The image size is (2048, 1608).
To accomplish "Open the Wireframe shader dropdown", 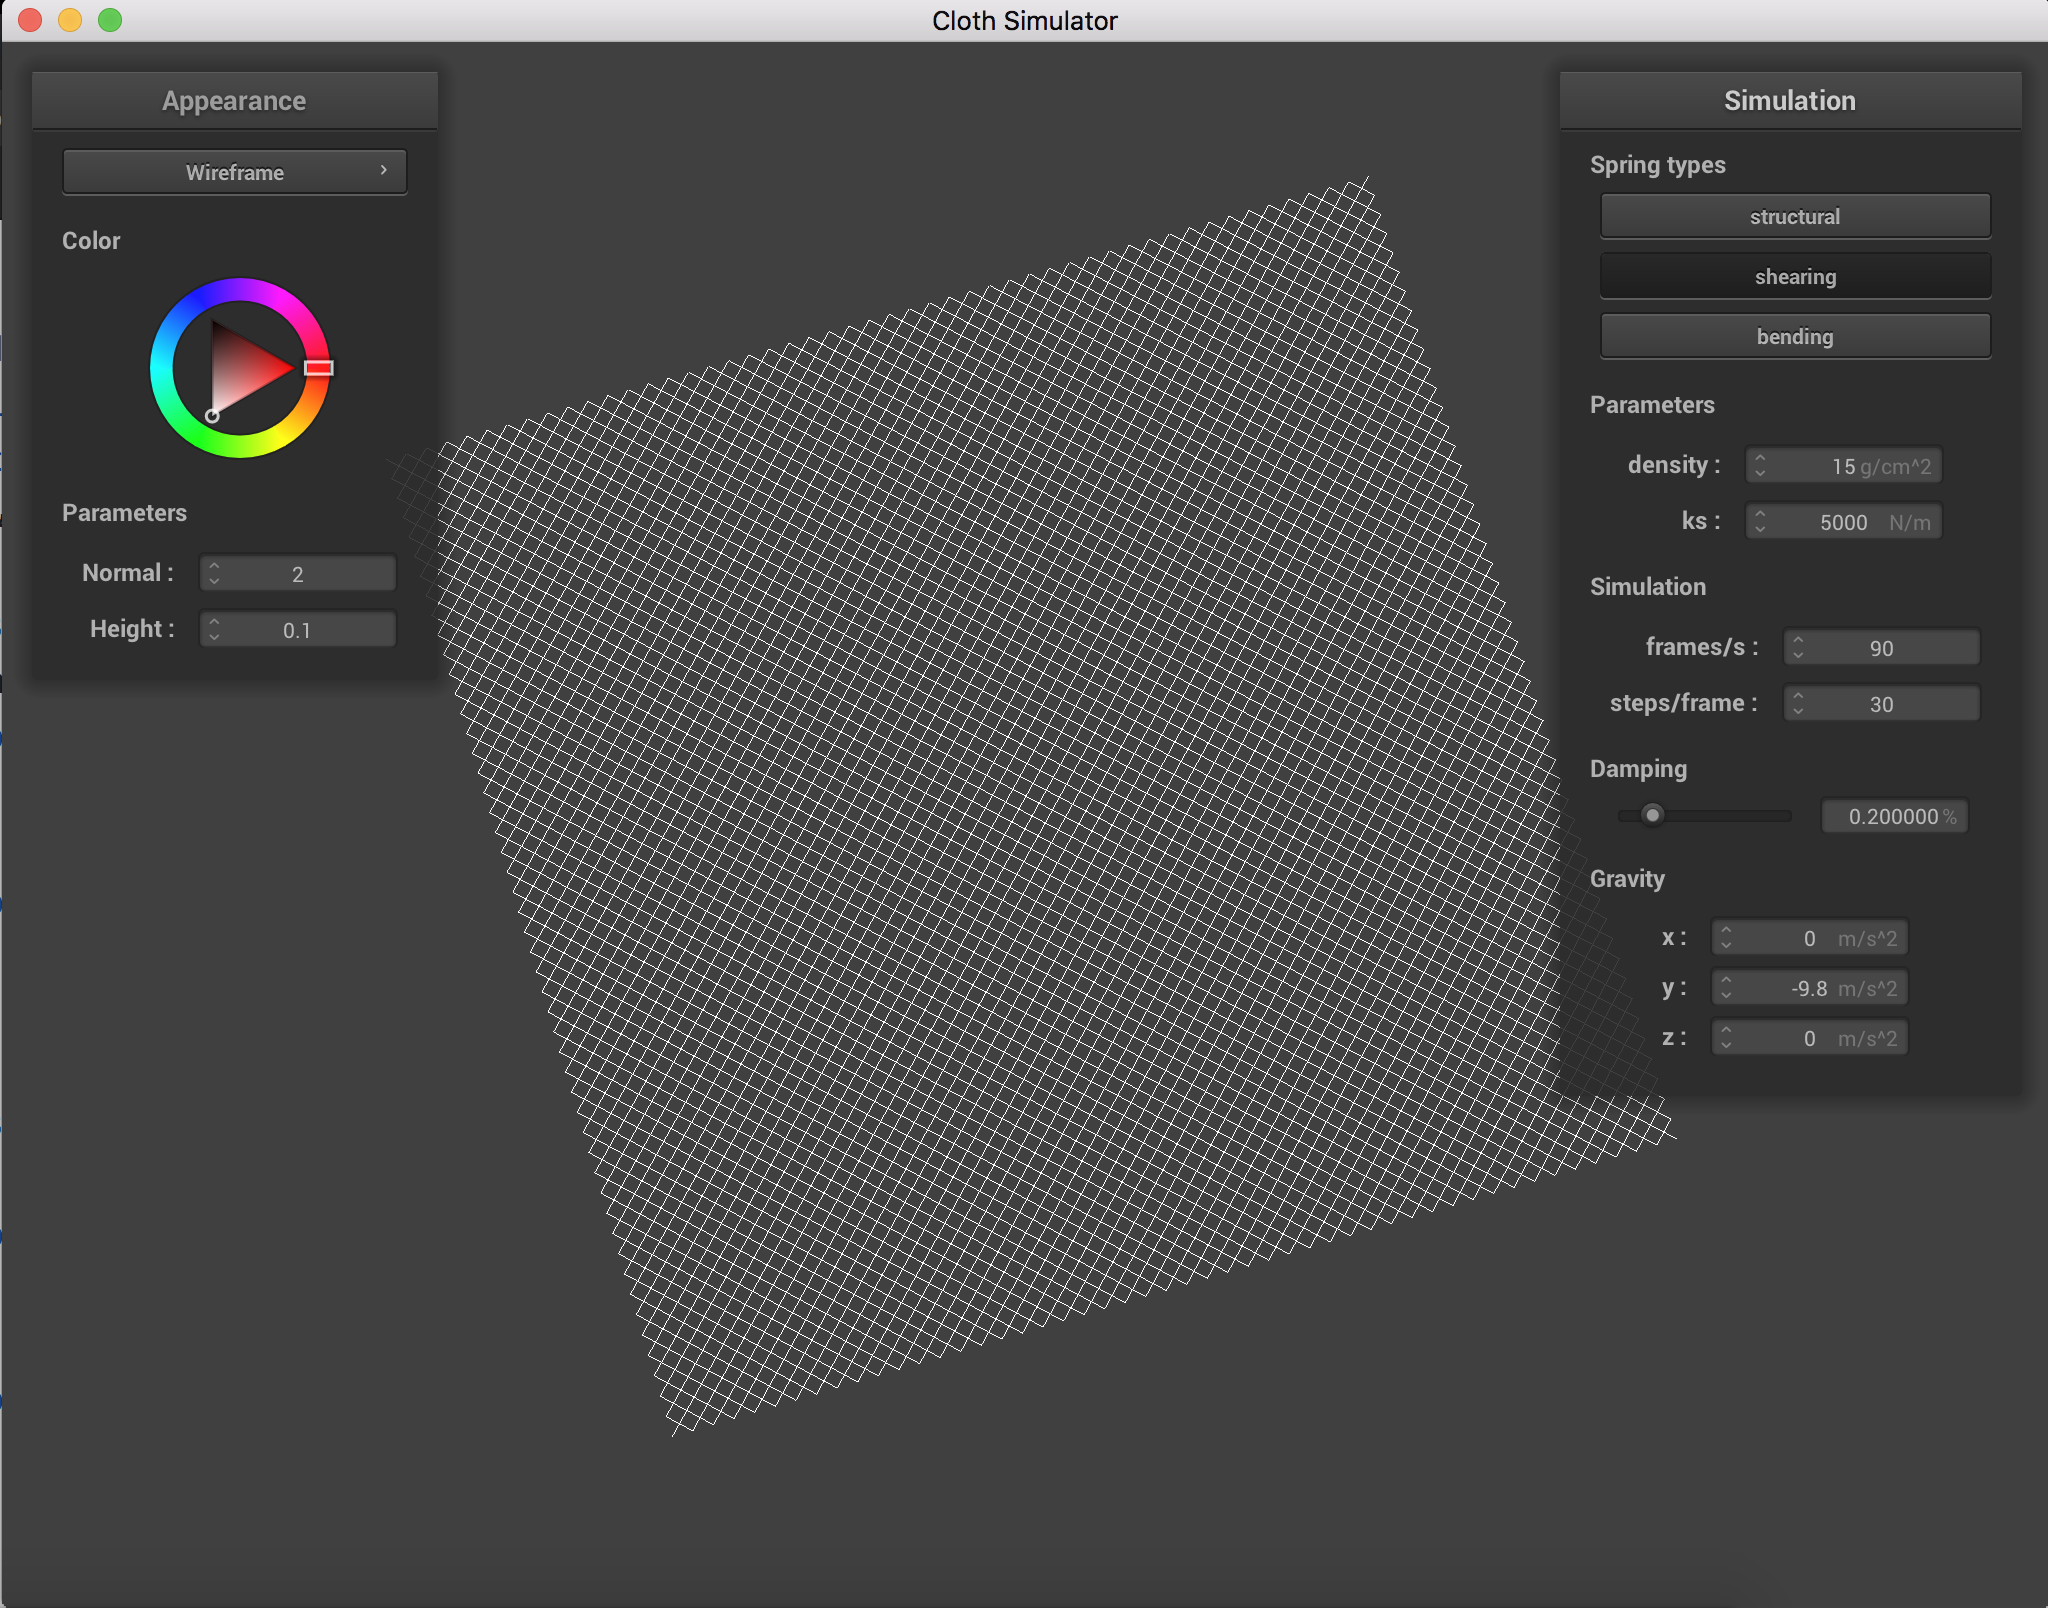I will [234, 172].
